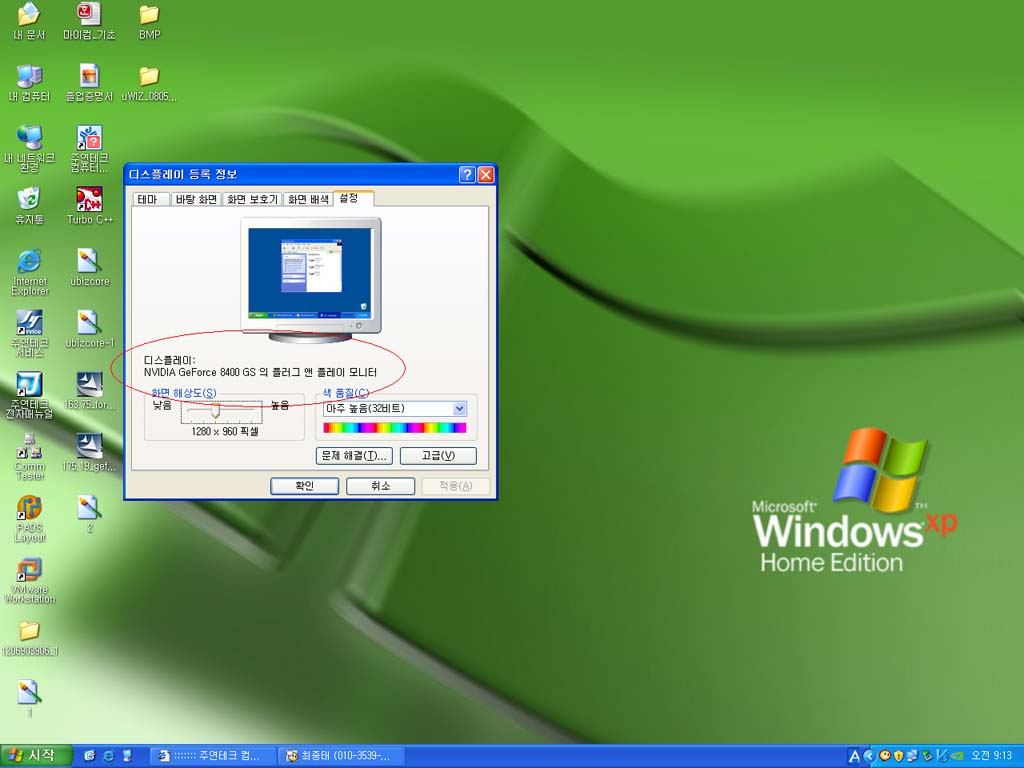Switch to the 화면 보호기 tab

(x=252, y=199)
